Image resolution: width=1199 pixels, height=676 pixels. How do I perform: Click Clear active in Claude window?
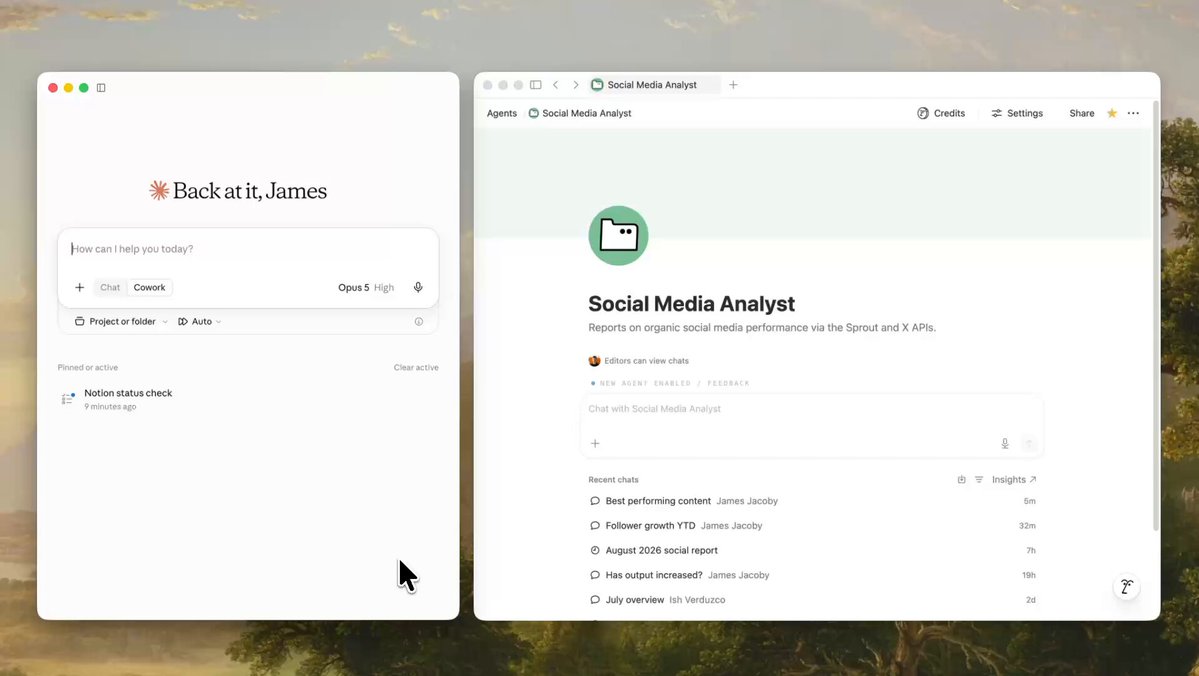416,368
